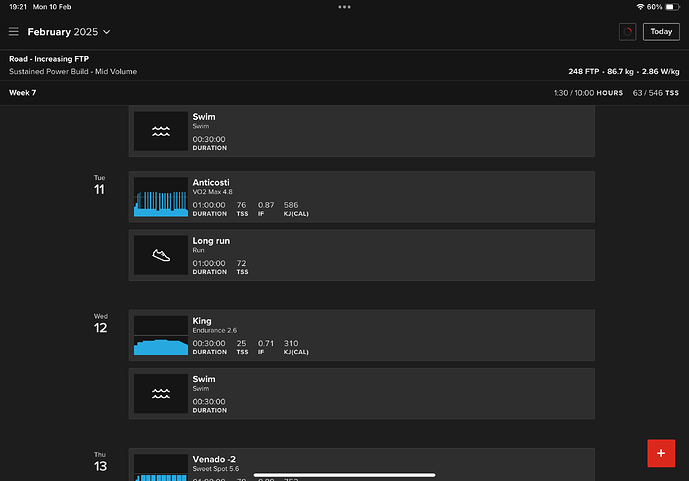The height and width of the screenshot is (481, 689).
Task: Tap the battery status icon
Action: tap(672, 7)
